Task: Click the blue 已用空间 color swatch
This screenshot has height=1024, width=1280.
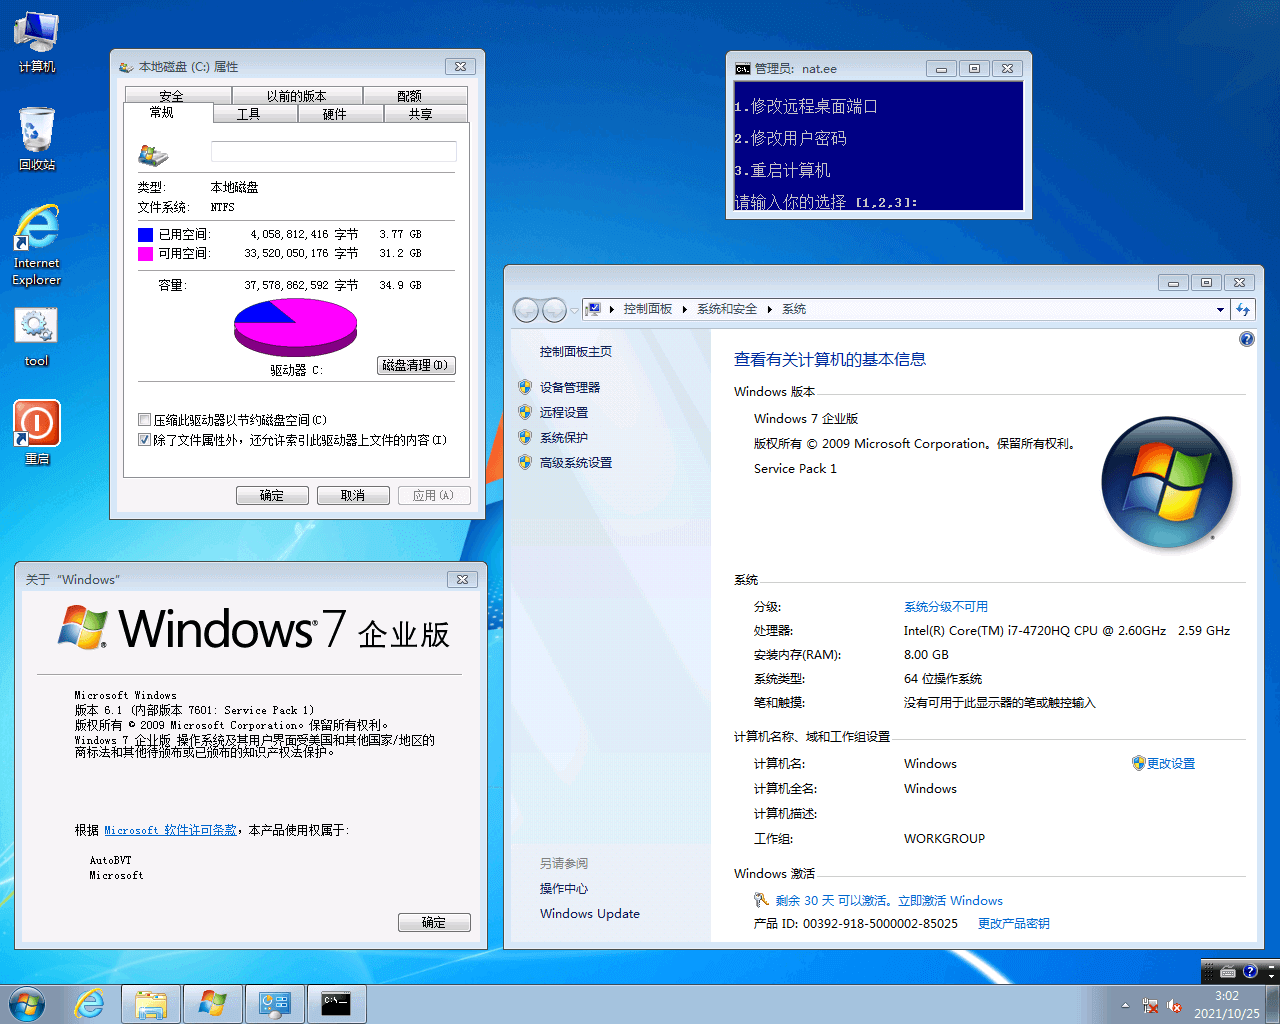Action: point(146,235)
